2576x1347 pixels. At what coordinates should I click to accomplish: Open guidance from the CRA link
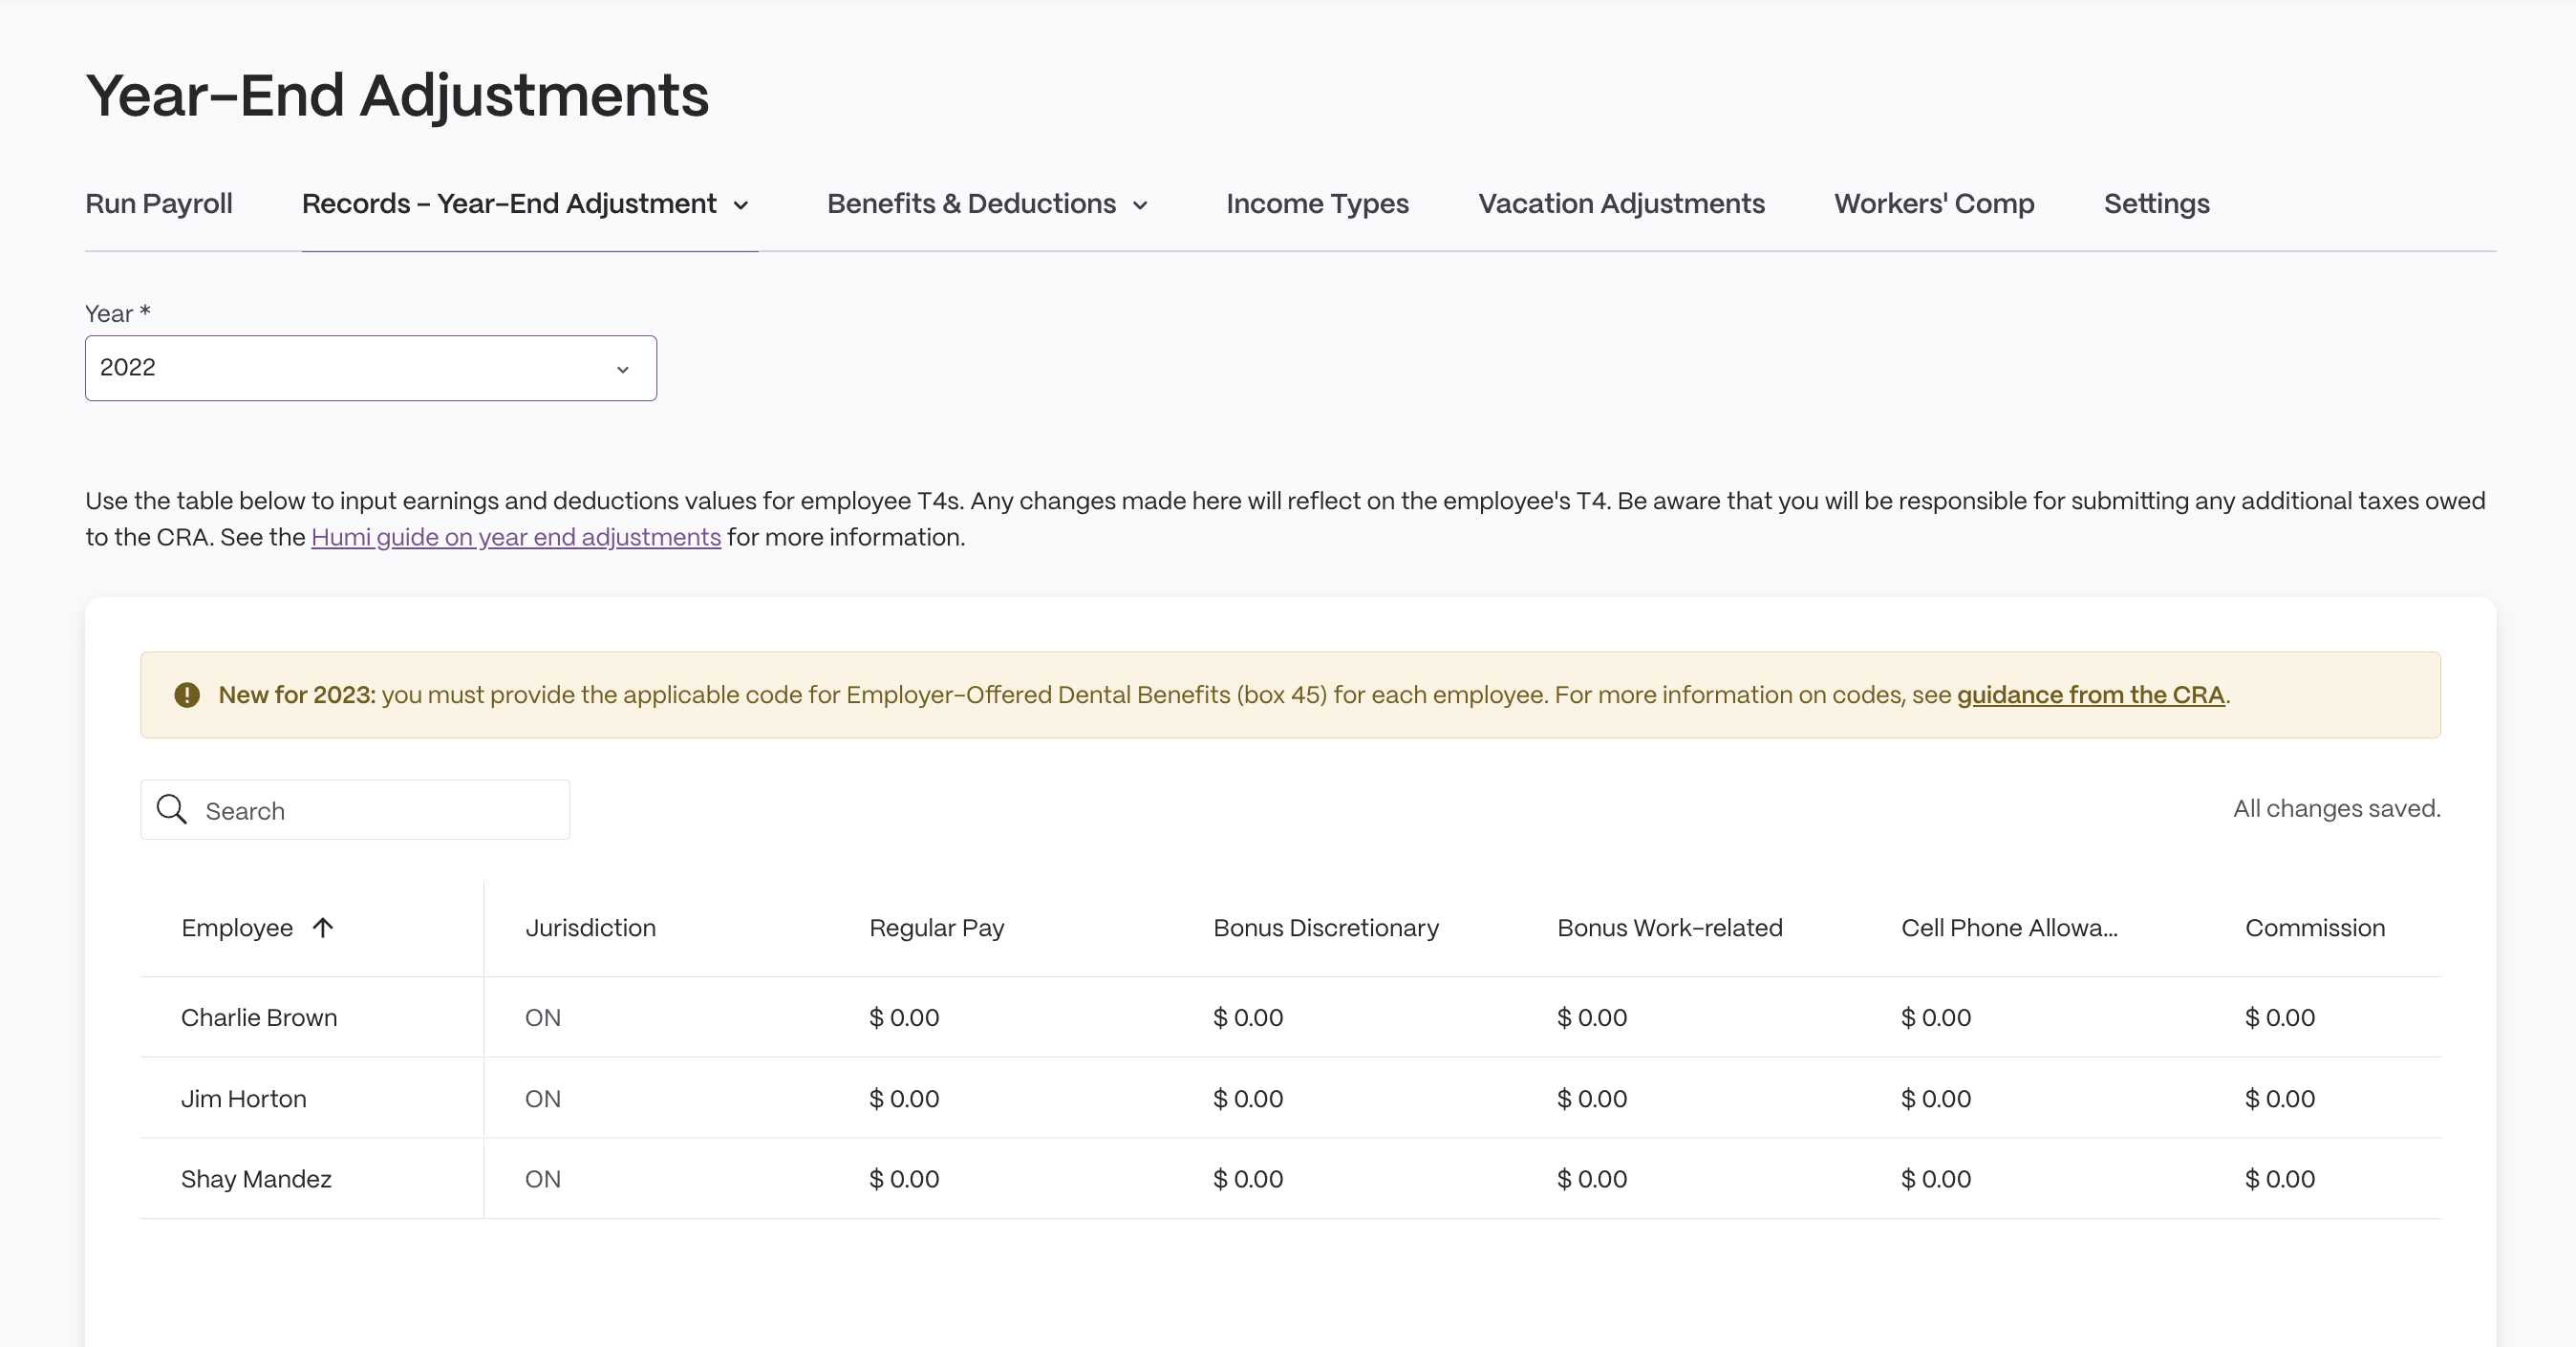[x=2090, y=695]
